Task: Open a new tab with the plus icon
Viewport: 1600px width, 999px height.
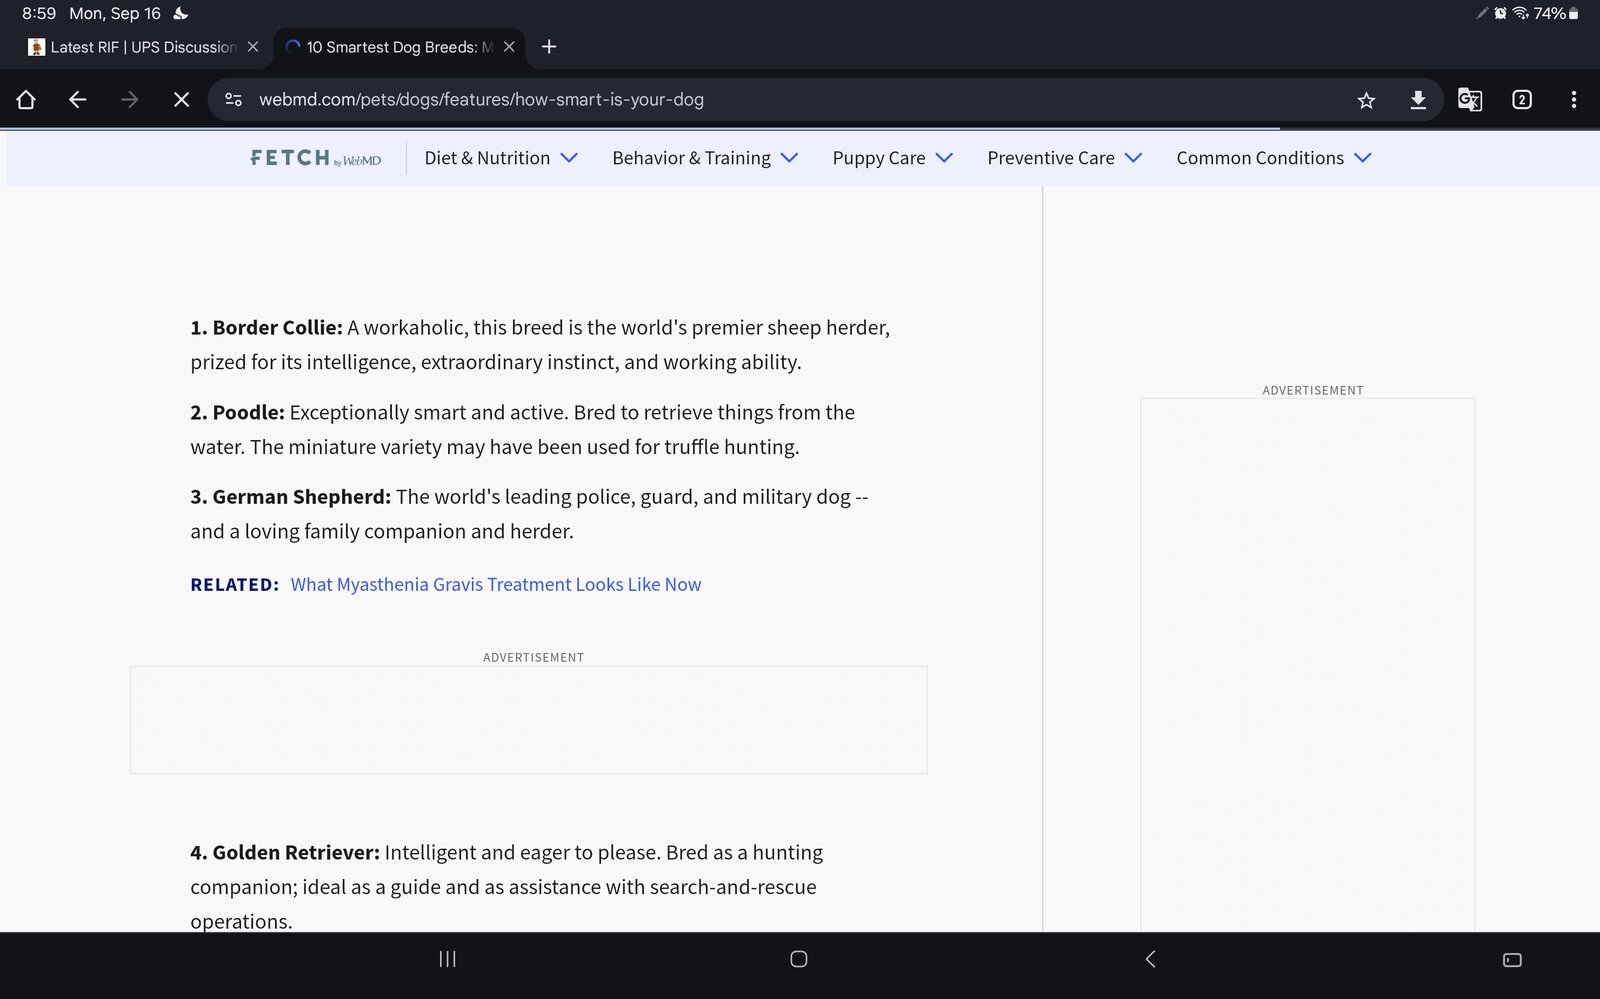Action: [549, 47]
